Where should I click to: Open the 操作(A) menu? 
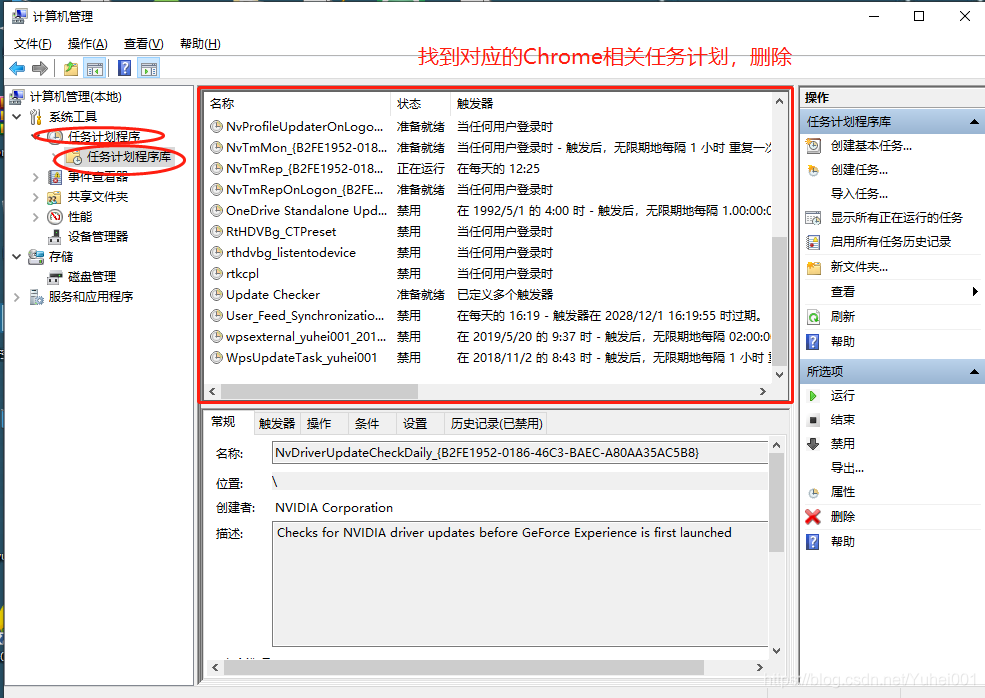click(x=87, y=43)
